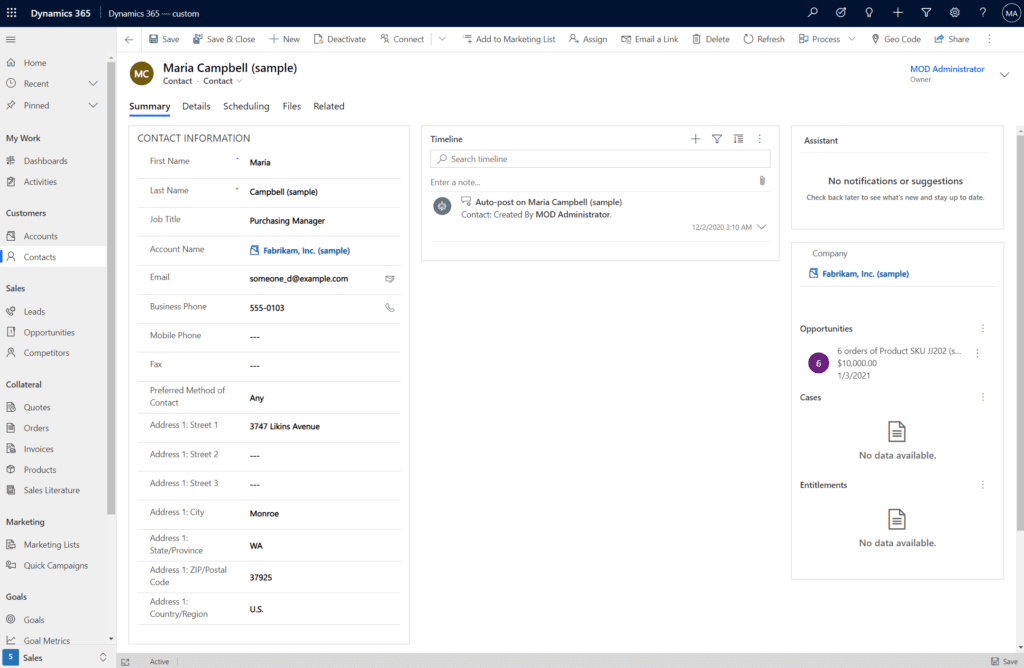1024x668 pixels.
Task: Open the settings gear in header
Action: pyautogui.click(x=955, y=12)
